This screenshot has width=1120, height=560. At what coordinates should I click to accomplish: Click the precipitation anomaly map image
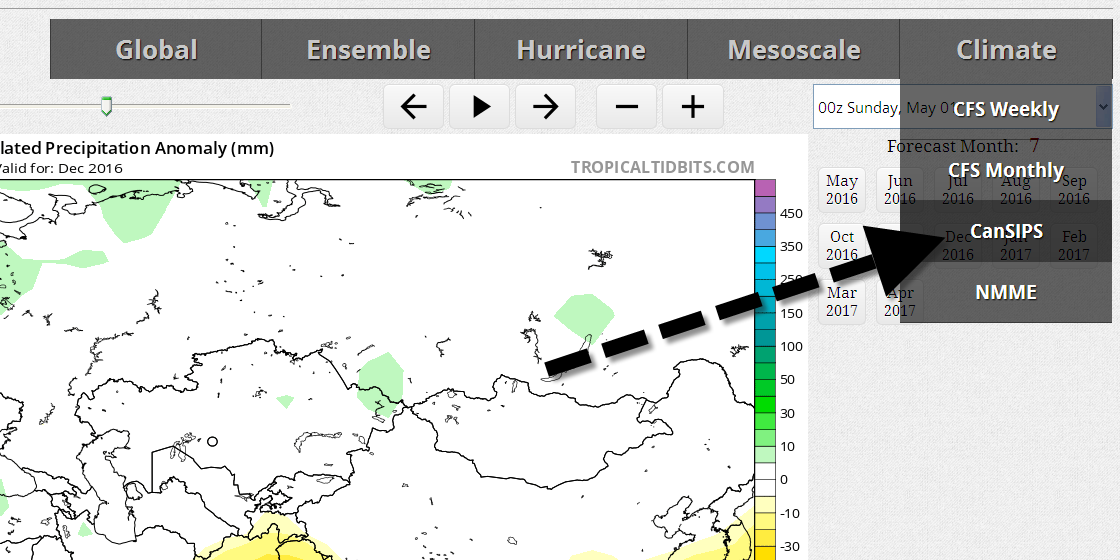(x=404, y=347)
